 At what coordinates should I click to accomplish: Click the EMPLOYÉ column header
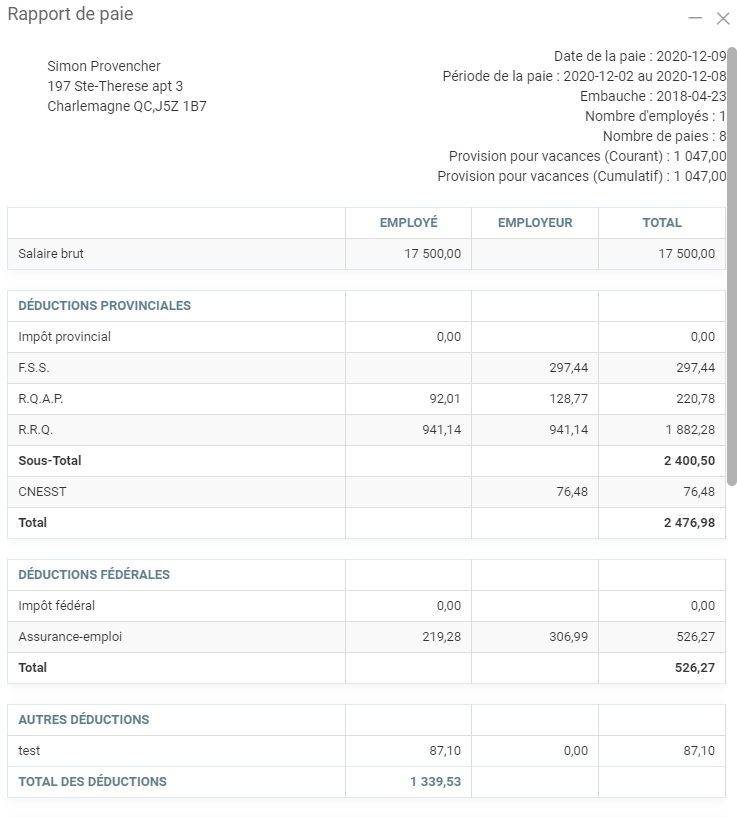pyautogui.click(x=408, y=223)
